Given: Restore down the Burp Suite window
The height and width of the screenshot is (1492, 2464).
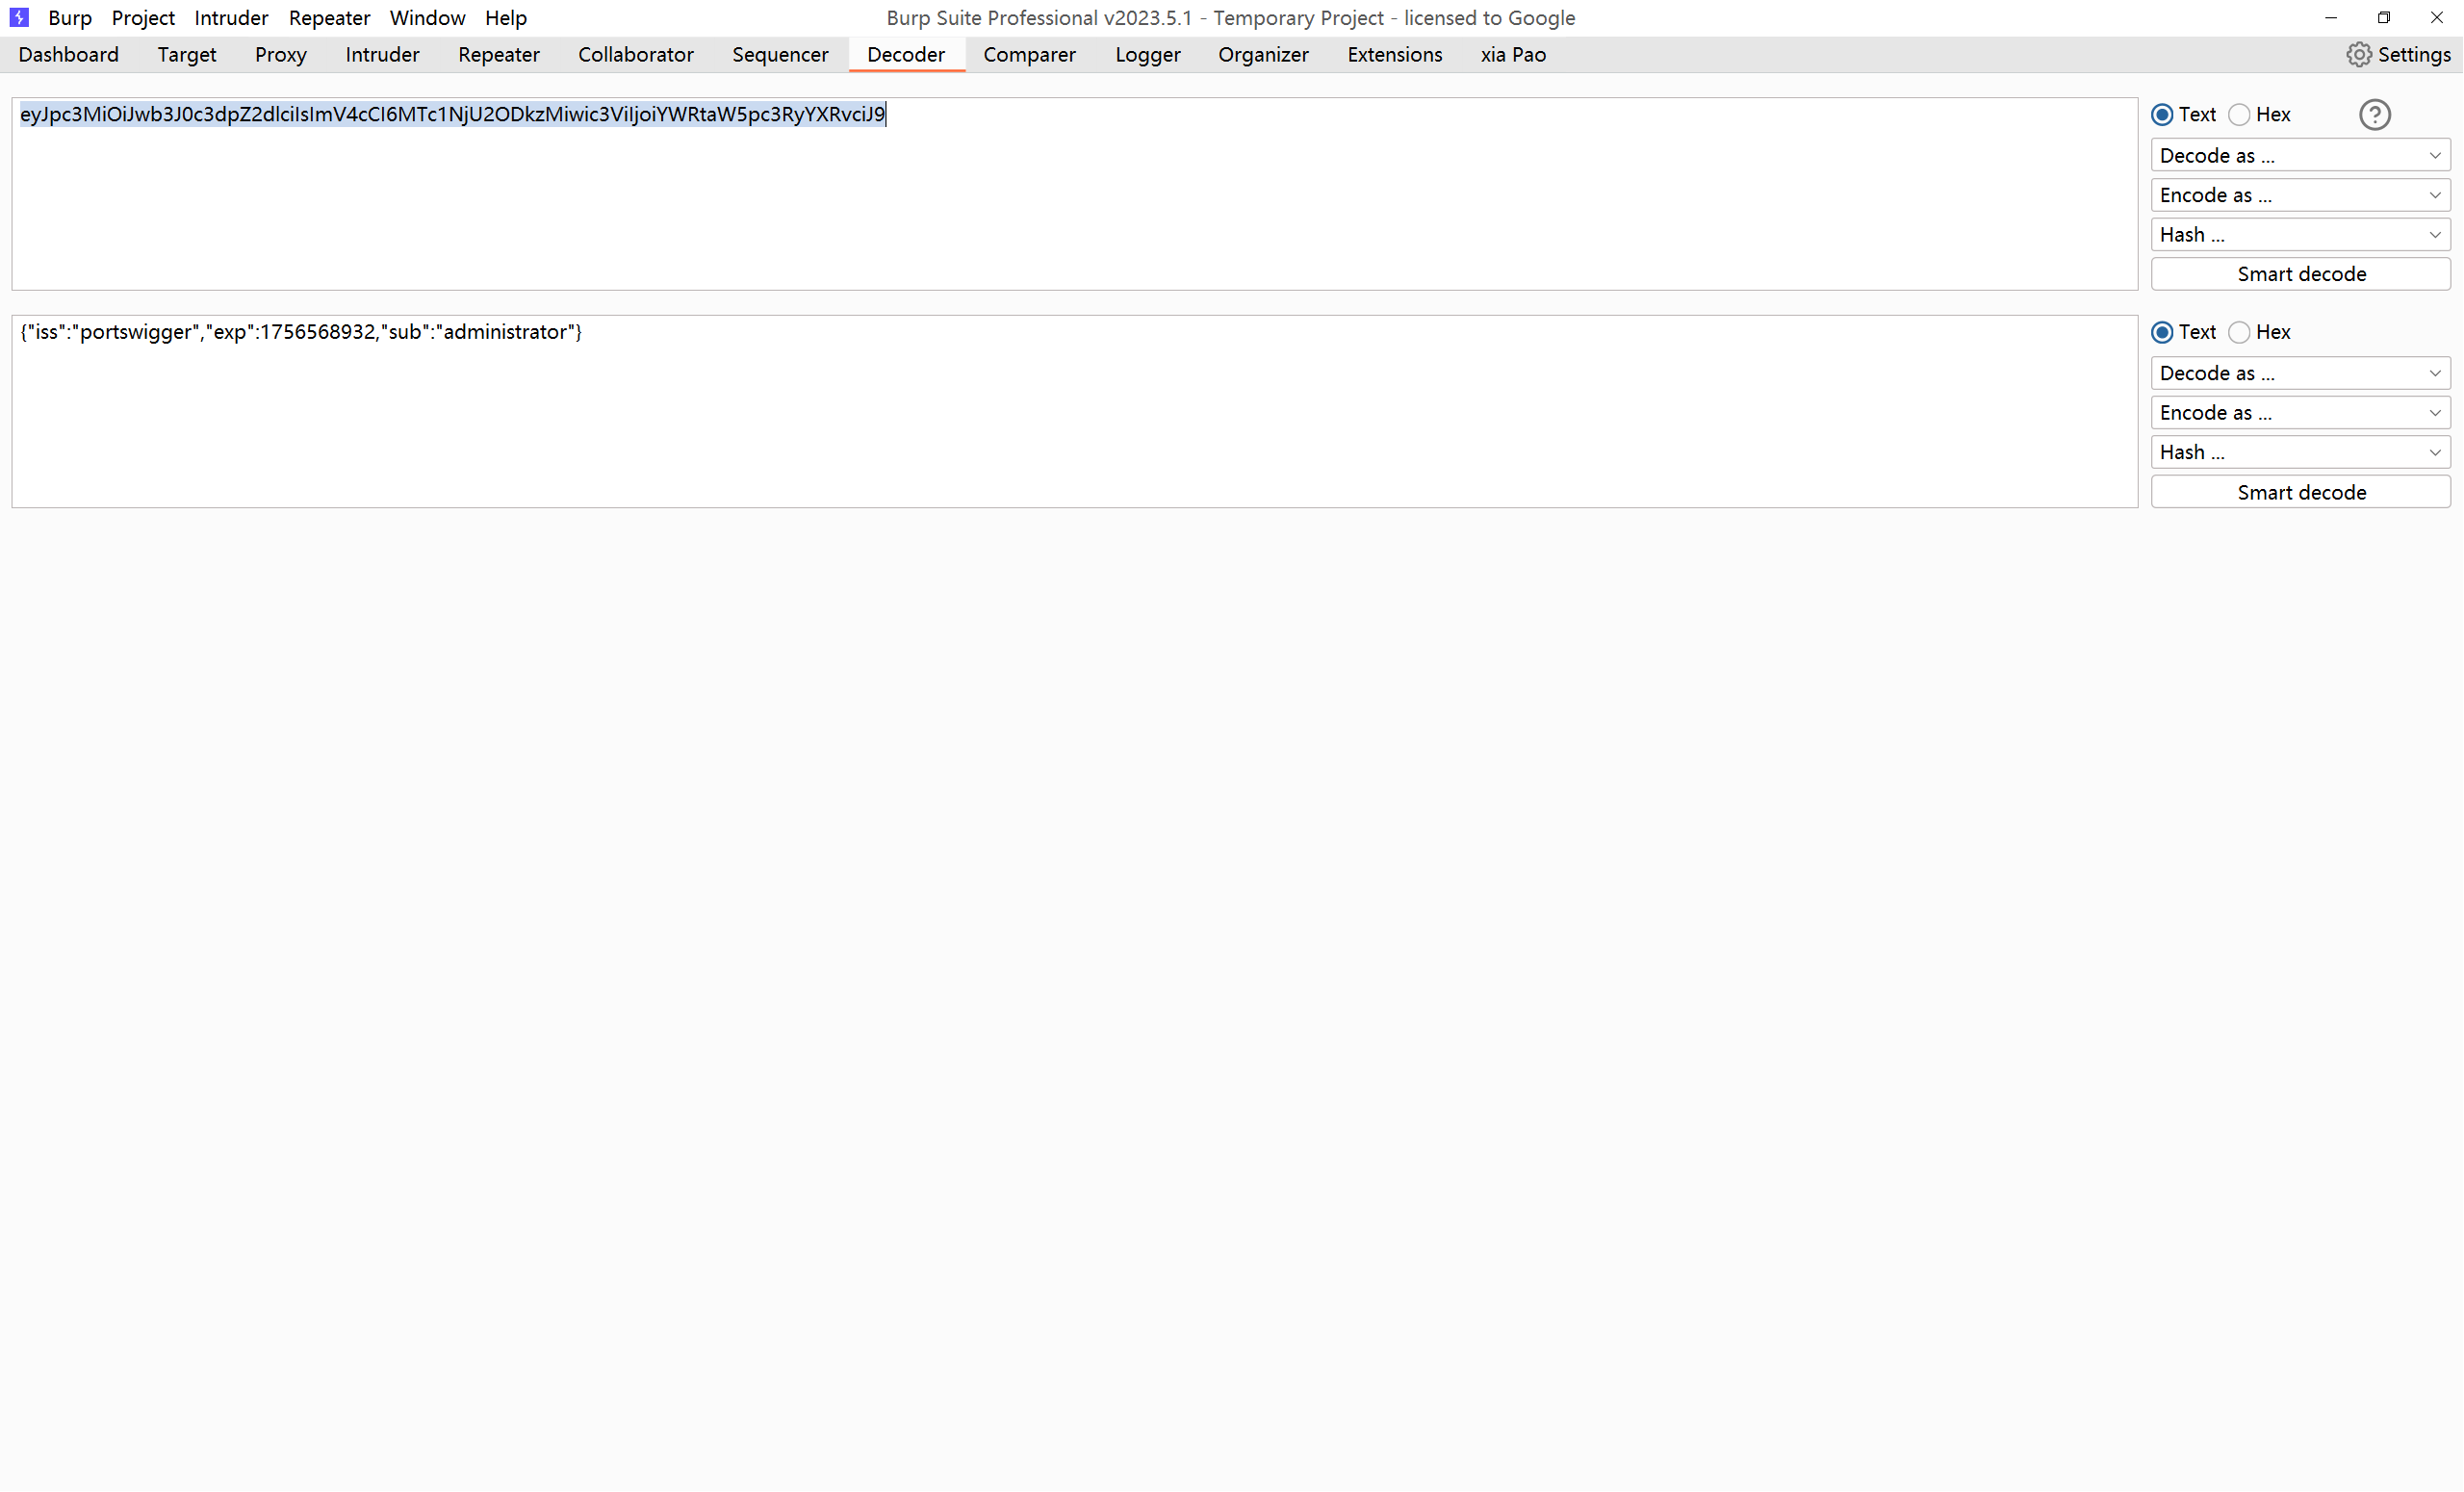Looking at the screenshot, I should 2383,17.
